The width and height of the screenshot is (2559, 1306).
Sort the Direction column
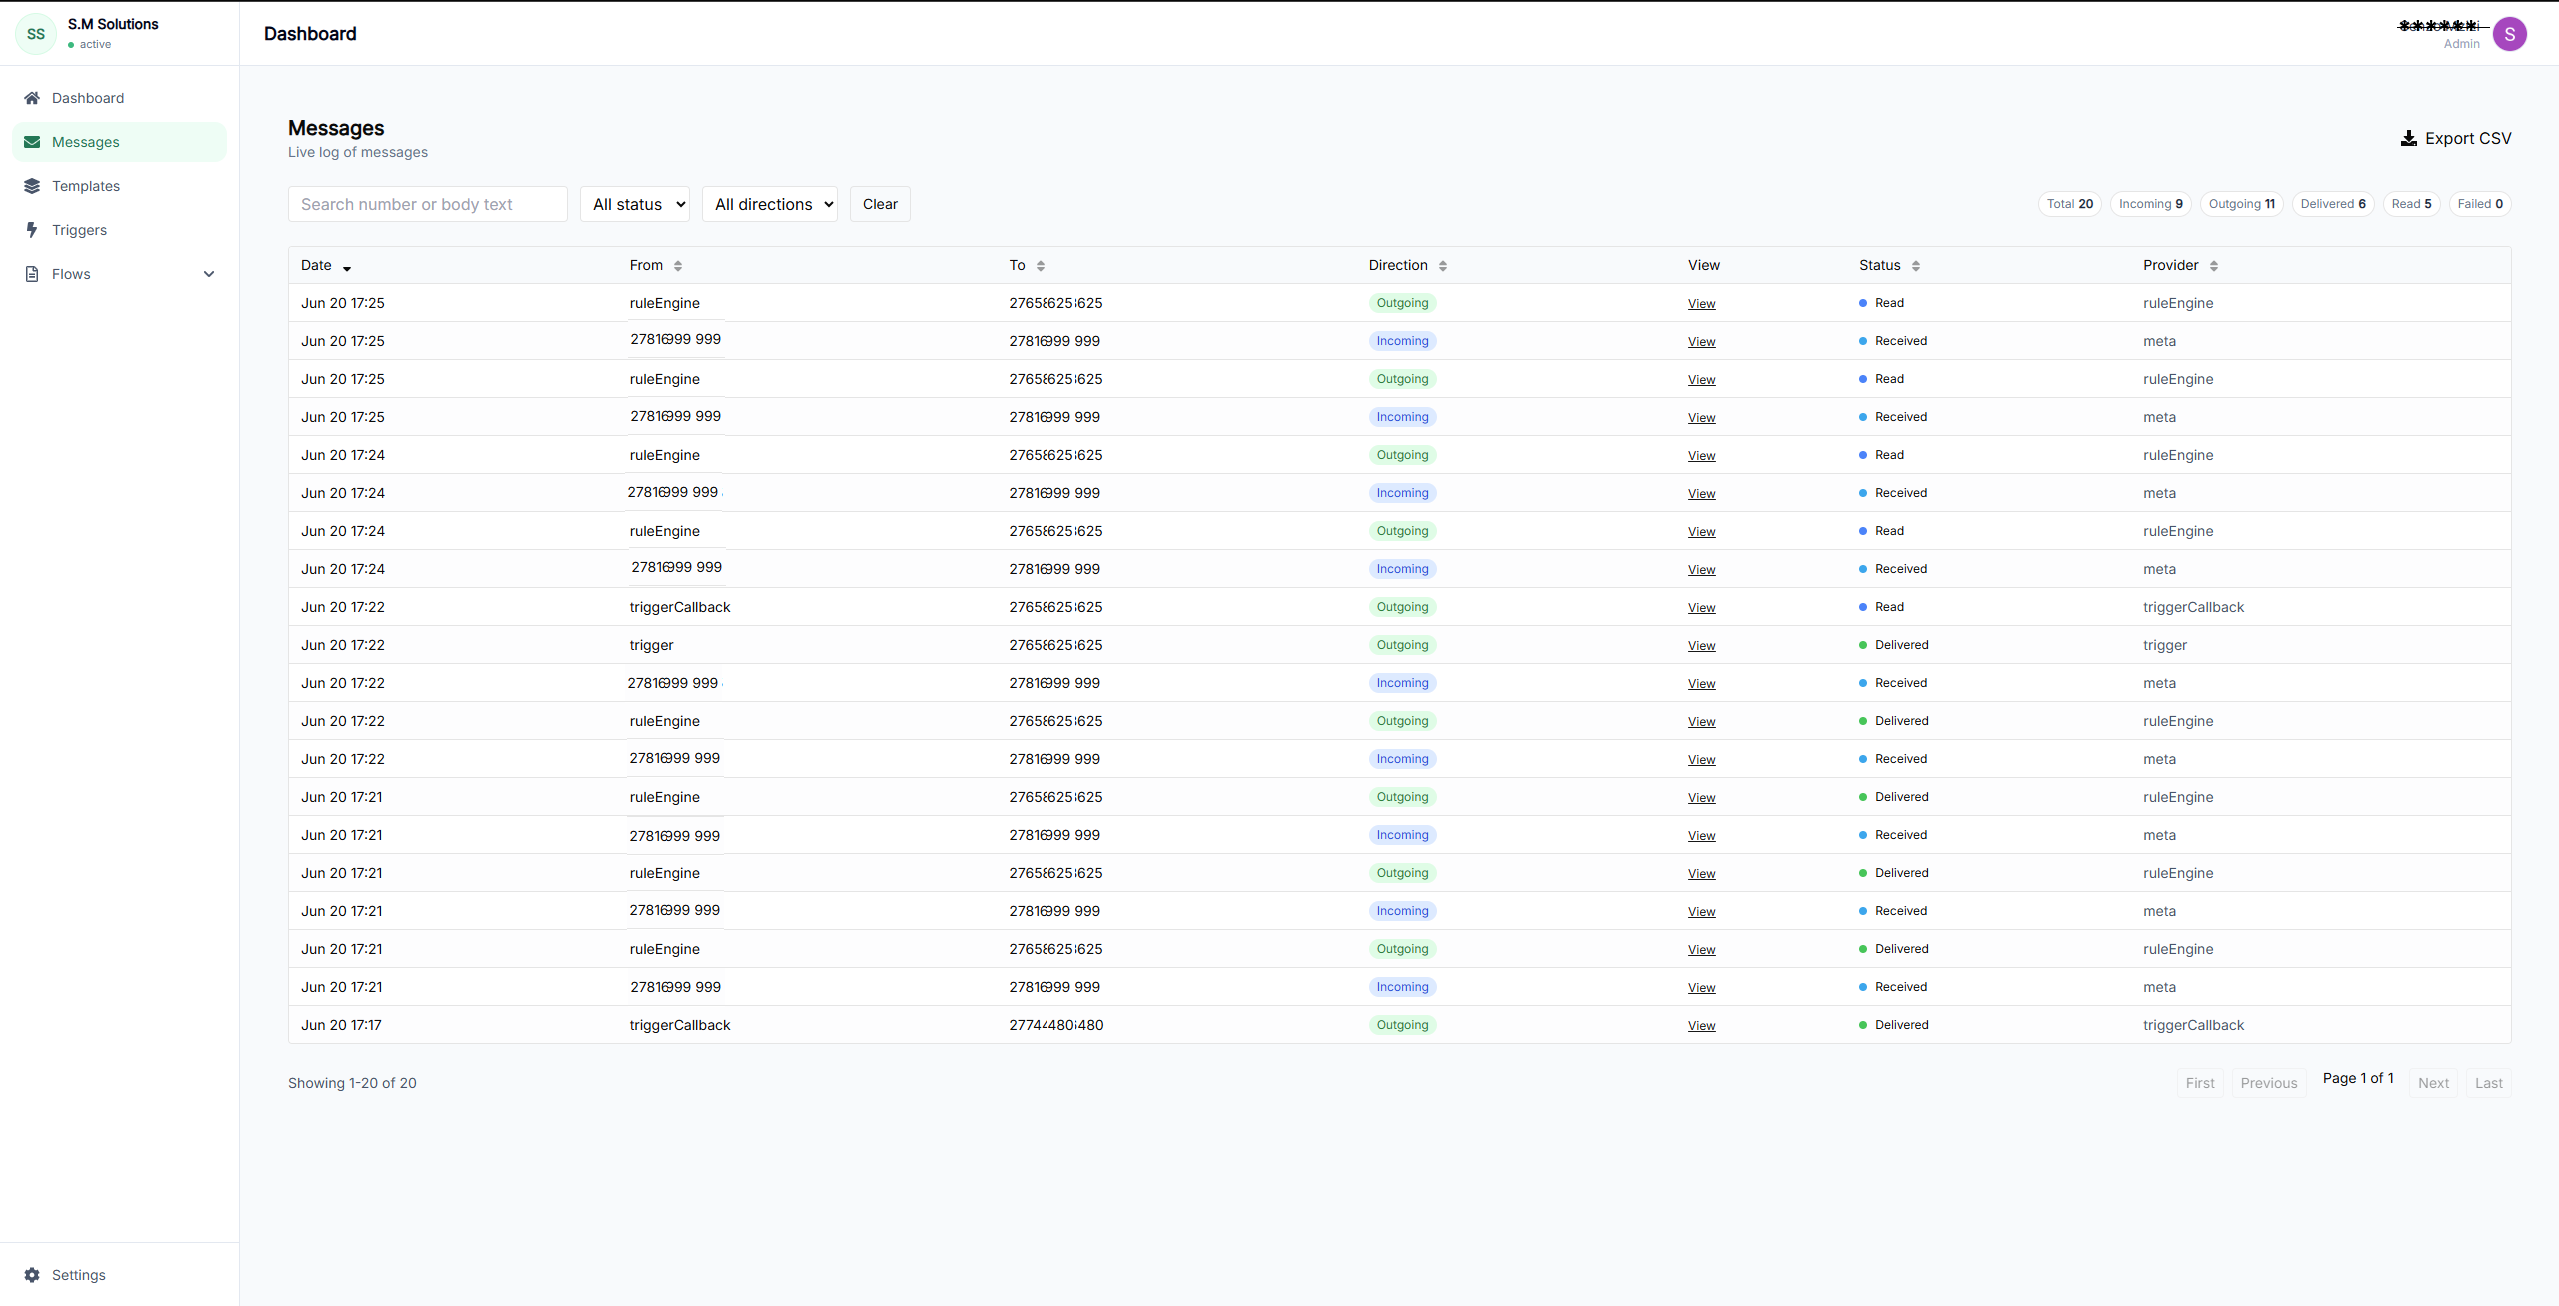1443,266
